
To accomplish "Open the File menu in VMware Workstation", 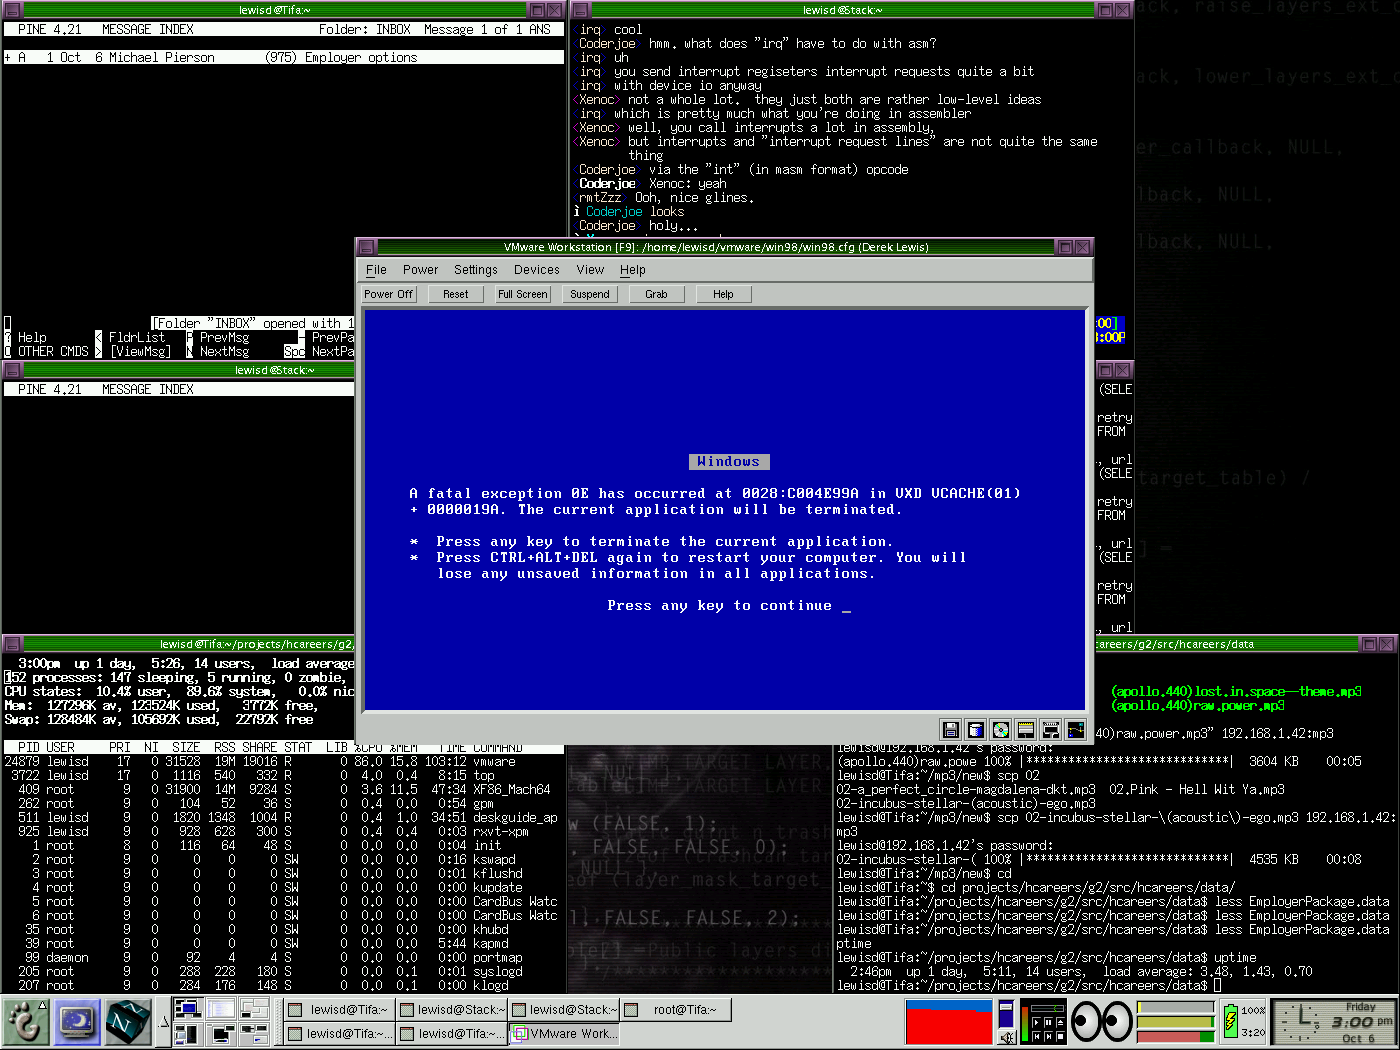I will pyautogui.click(x=376, y=270).
